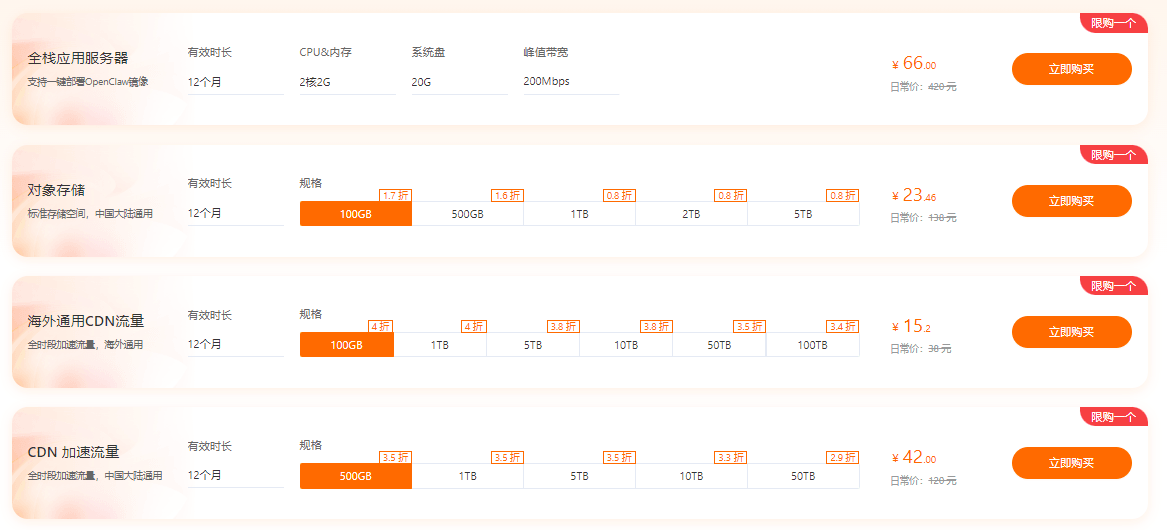Click the 海外通用CDN流量 product title

[86, 322]
